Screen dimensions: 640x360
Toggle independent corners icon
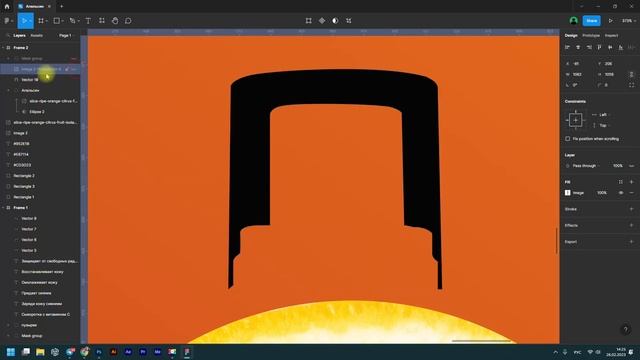coord(631,85)
